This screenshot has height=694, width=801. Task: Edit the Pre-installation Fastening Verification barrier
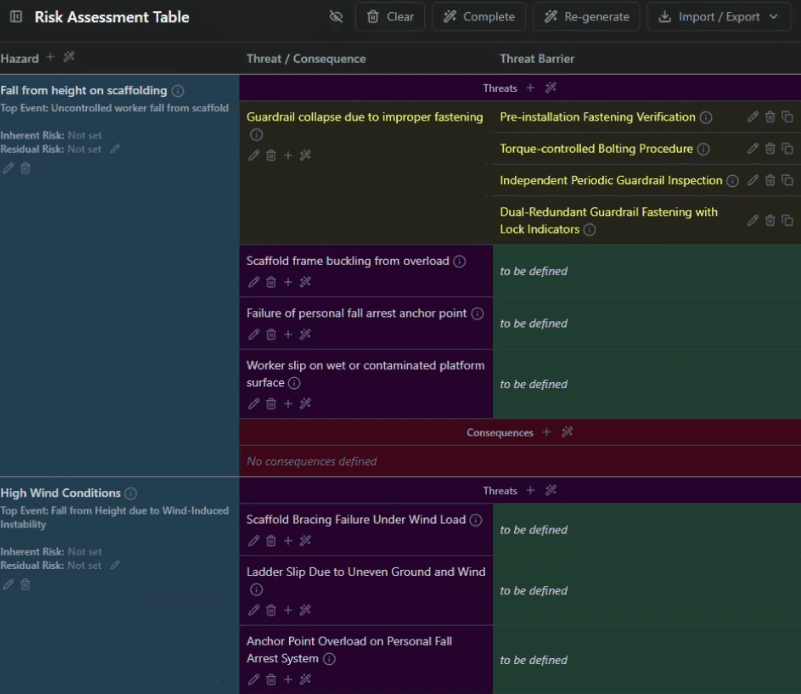click(x=753, y=117)
